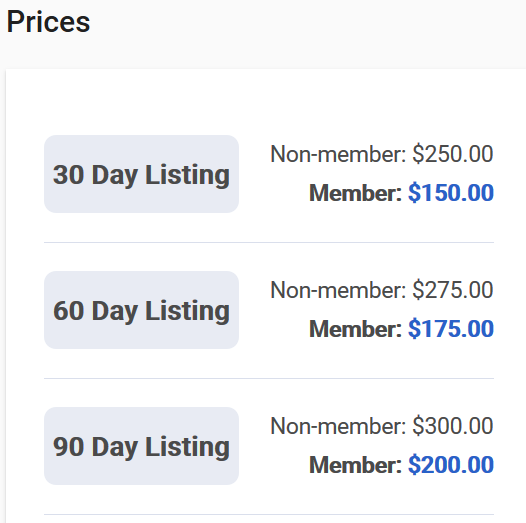Click the $200.00 member price
Image resolution: width=526 pixels, height=523 pixels.
(451, 465)
